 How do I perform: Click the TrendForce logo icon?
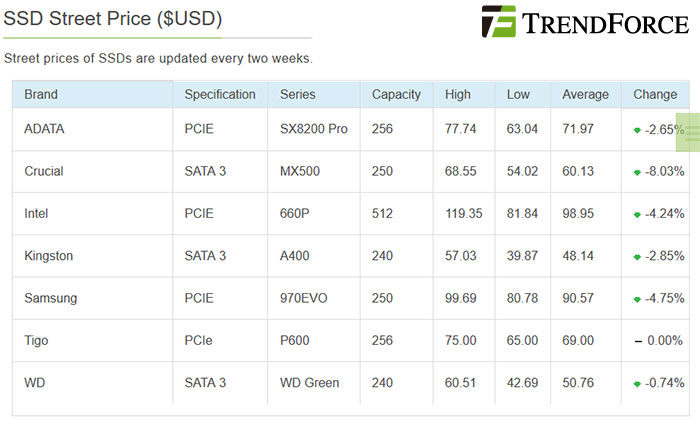(x=499, y=21)
